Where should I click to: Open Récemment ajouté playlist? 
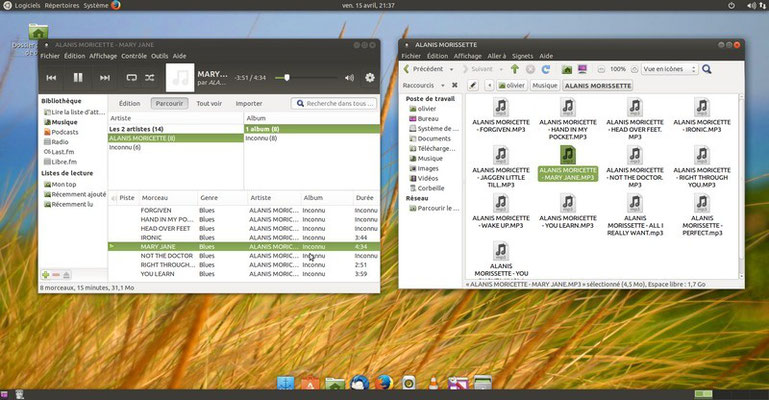75,194
